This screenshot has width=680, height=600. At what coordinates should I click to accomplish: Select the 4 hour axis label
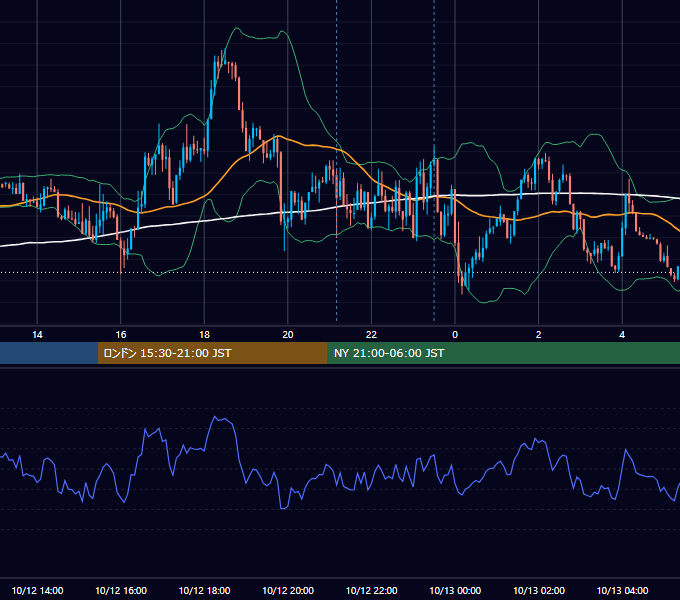pyautogui.click(x=622, y=335)
